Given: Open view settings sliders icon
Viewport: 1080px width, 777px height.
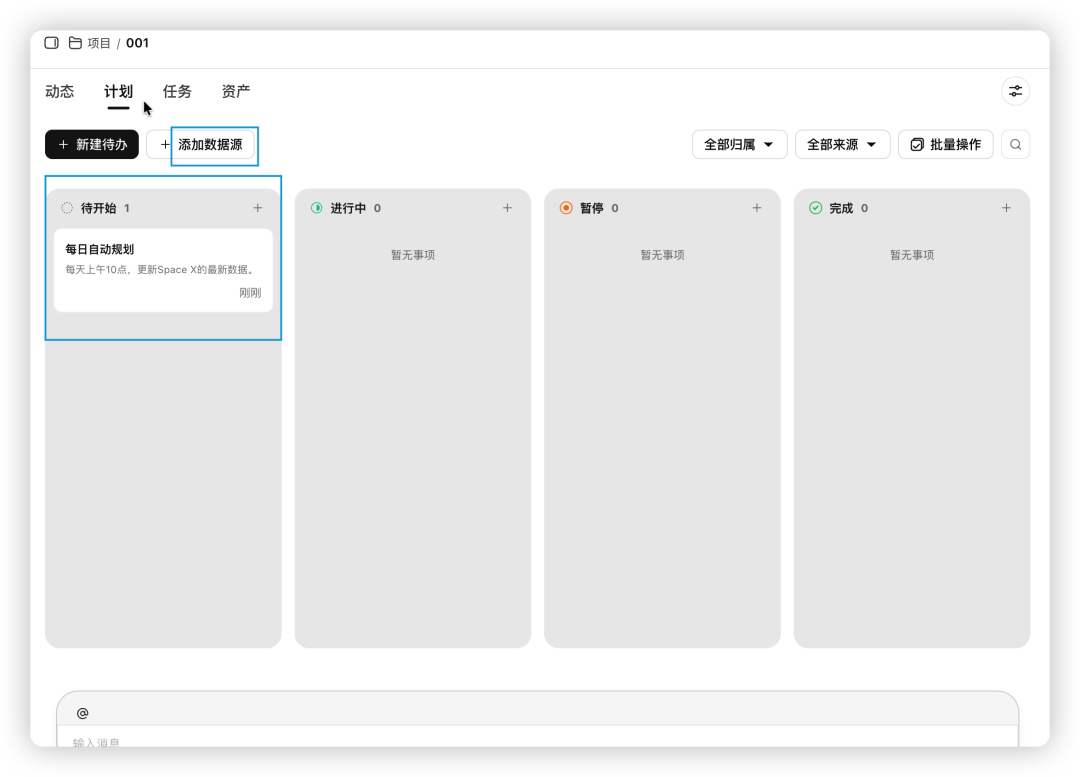Looking at the screenshot, I should (x=1015, y=91).
